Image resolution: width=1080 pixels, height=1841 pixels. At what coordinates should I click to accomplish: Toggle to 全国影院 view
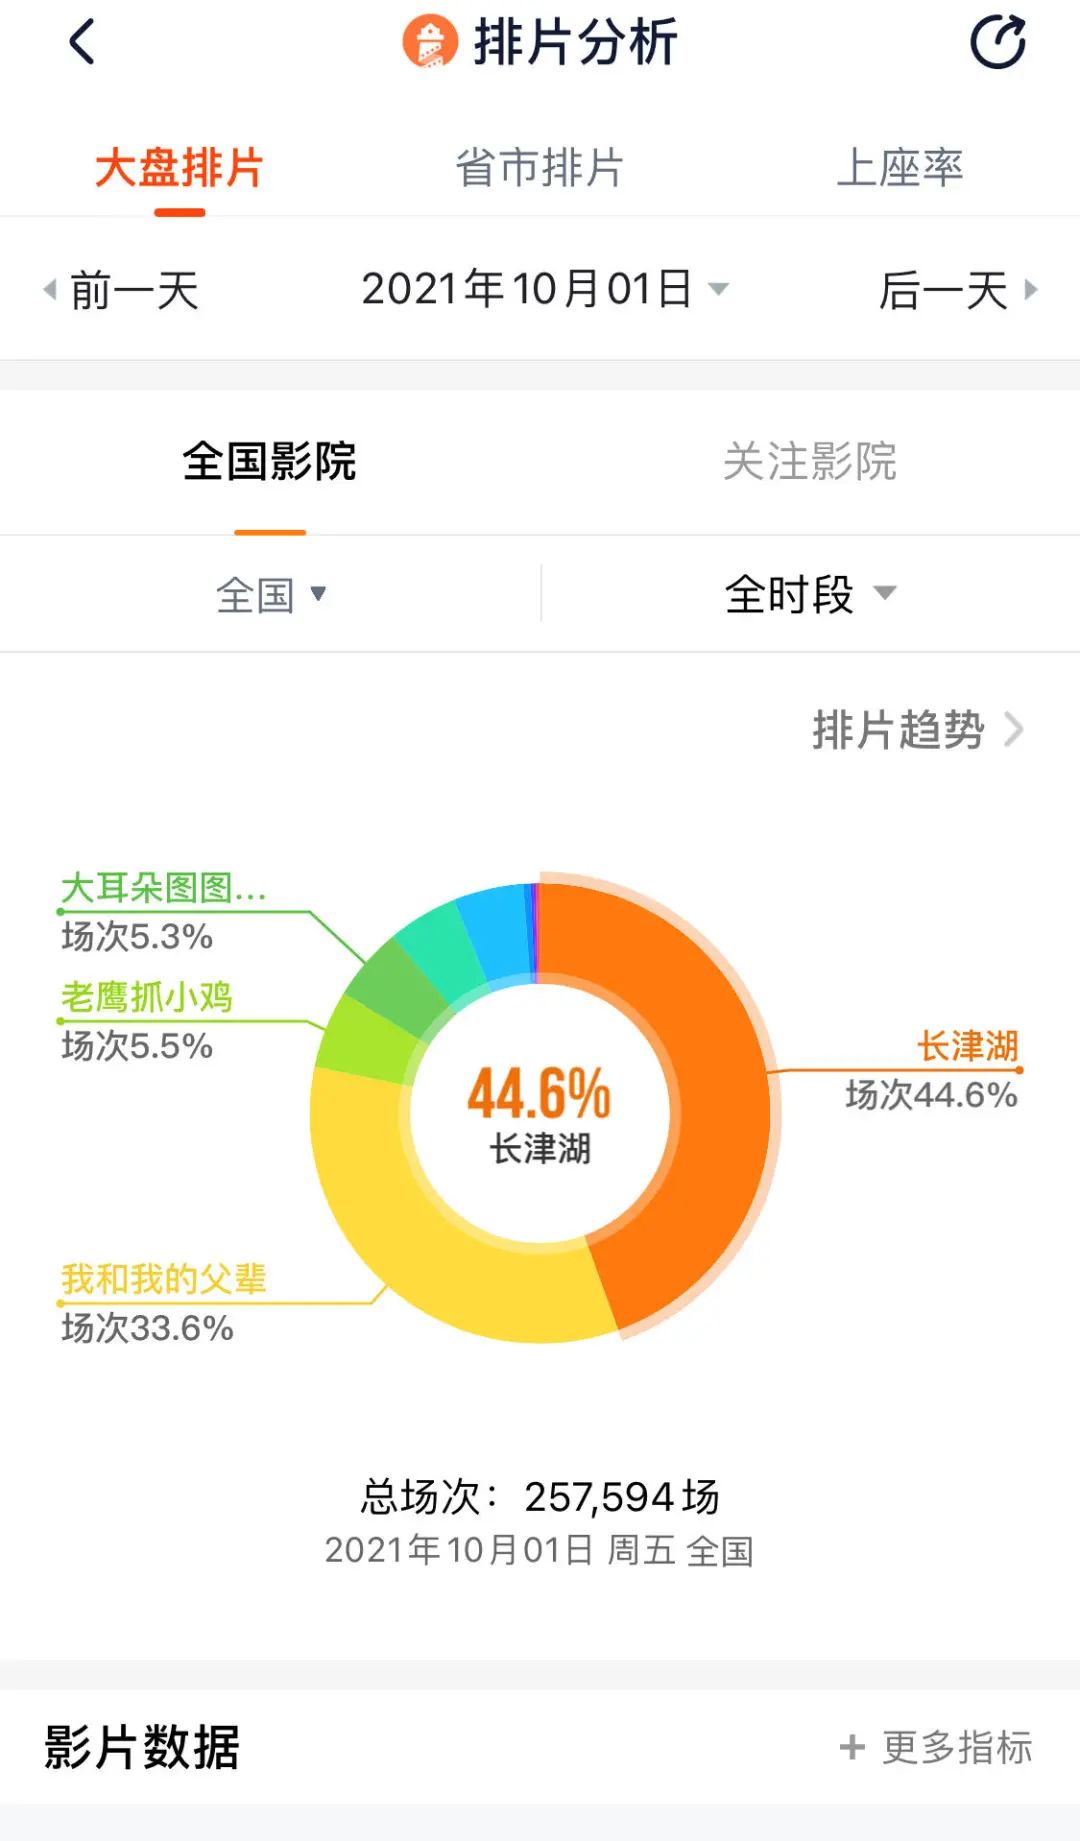point(269,461)
